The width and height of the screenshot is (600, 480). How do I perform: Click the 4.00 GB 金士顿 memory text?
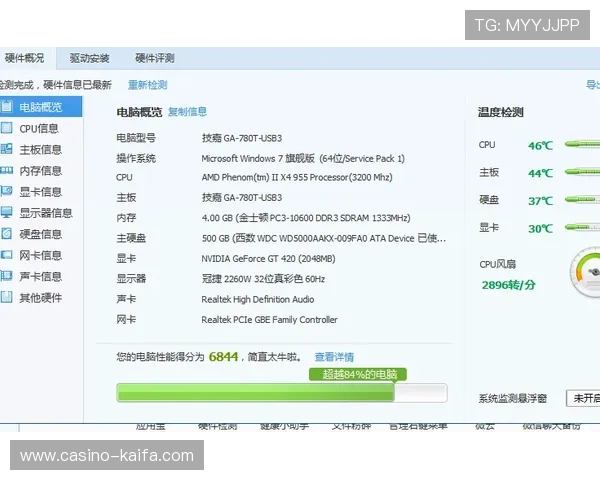[x=306, y=218]
